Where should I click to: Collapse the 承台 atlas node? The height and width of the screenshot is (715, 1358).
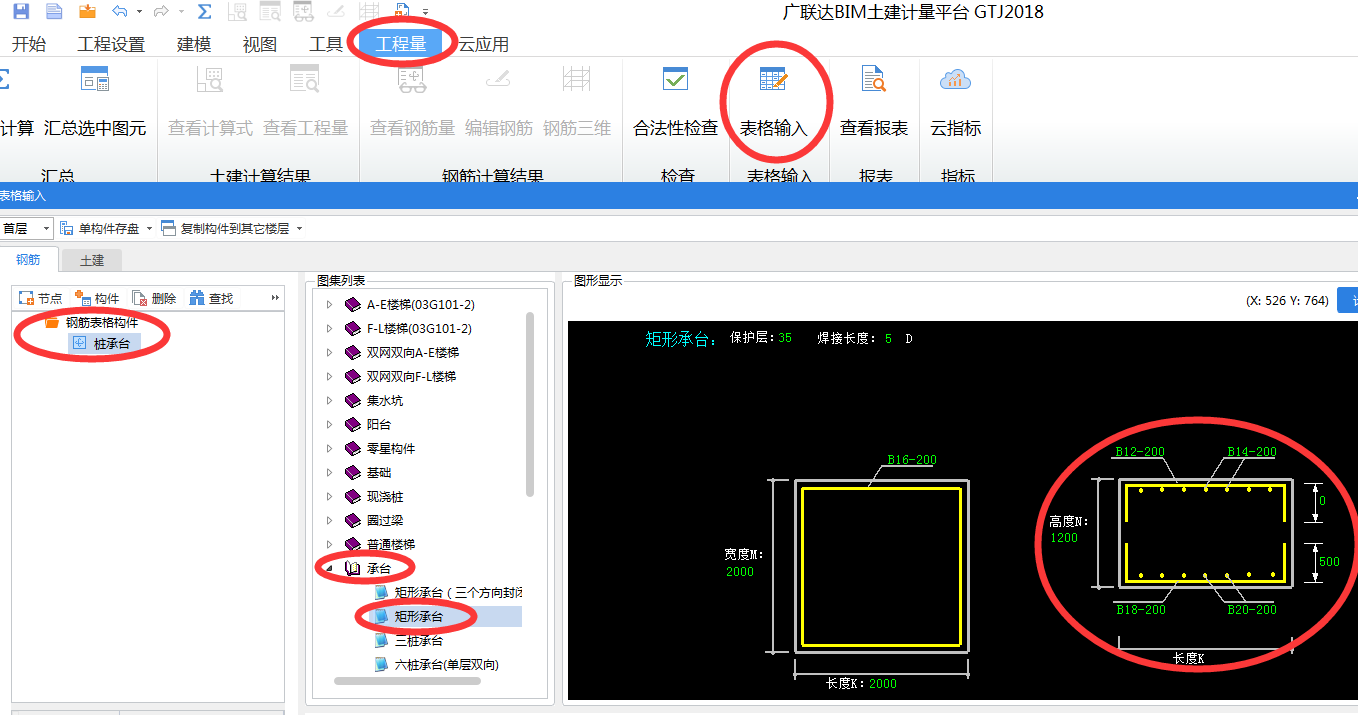329,568
